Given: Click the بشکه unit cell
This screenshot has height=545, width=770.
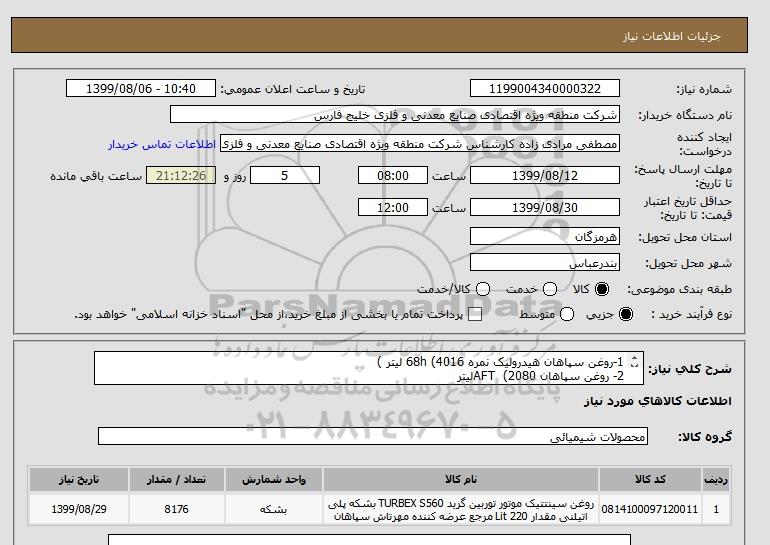Looking at the screenshot, I should pos(274,510).
